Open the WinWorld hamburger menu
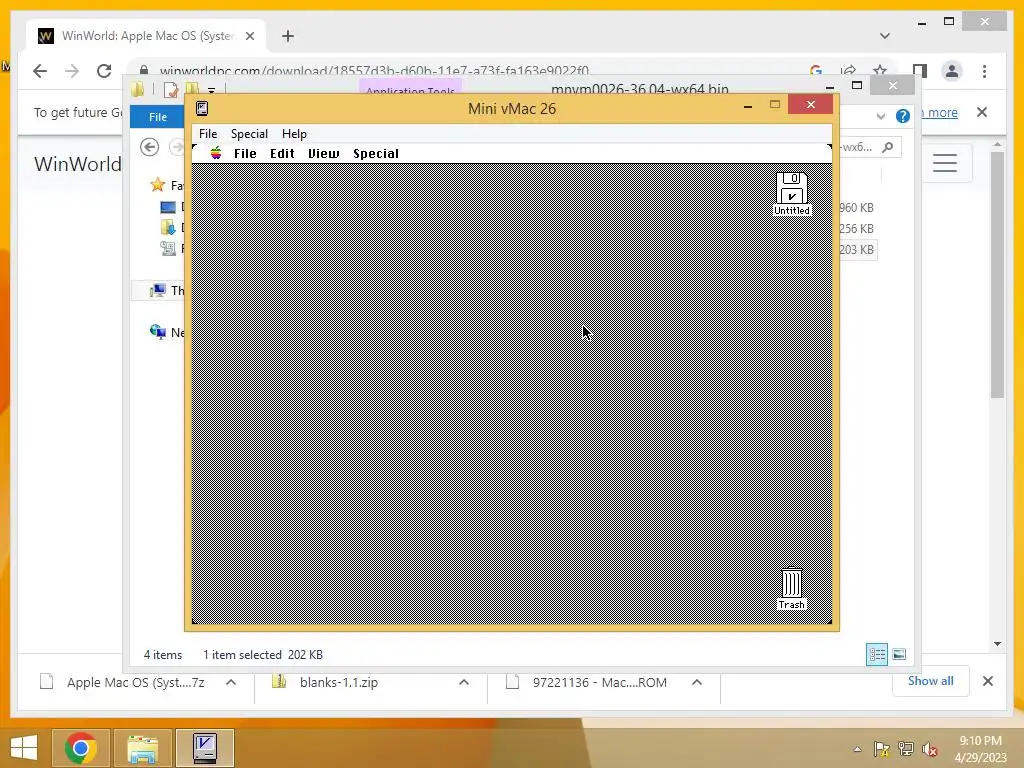The height and width of the screenshot is (768, 1024). click(x=944, y=163)
